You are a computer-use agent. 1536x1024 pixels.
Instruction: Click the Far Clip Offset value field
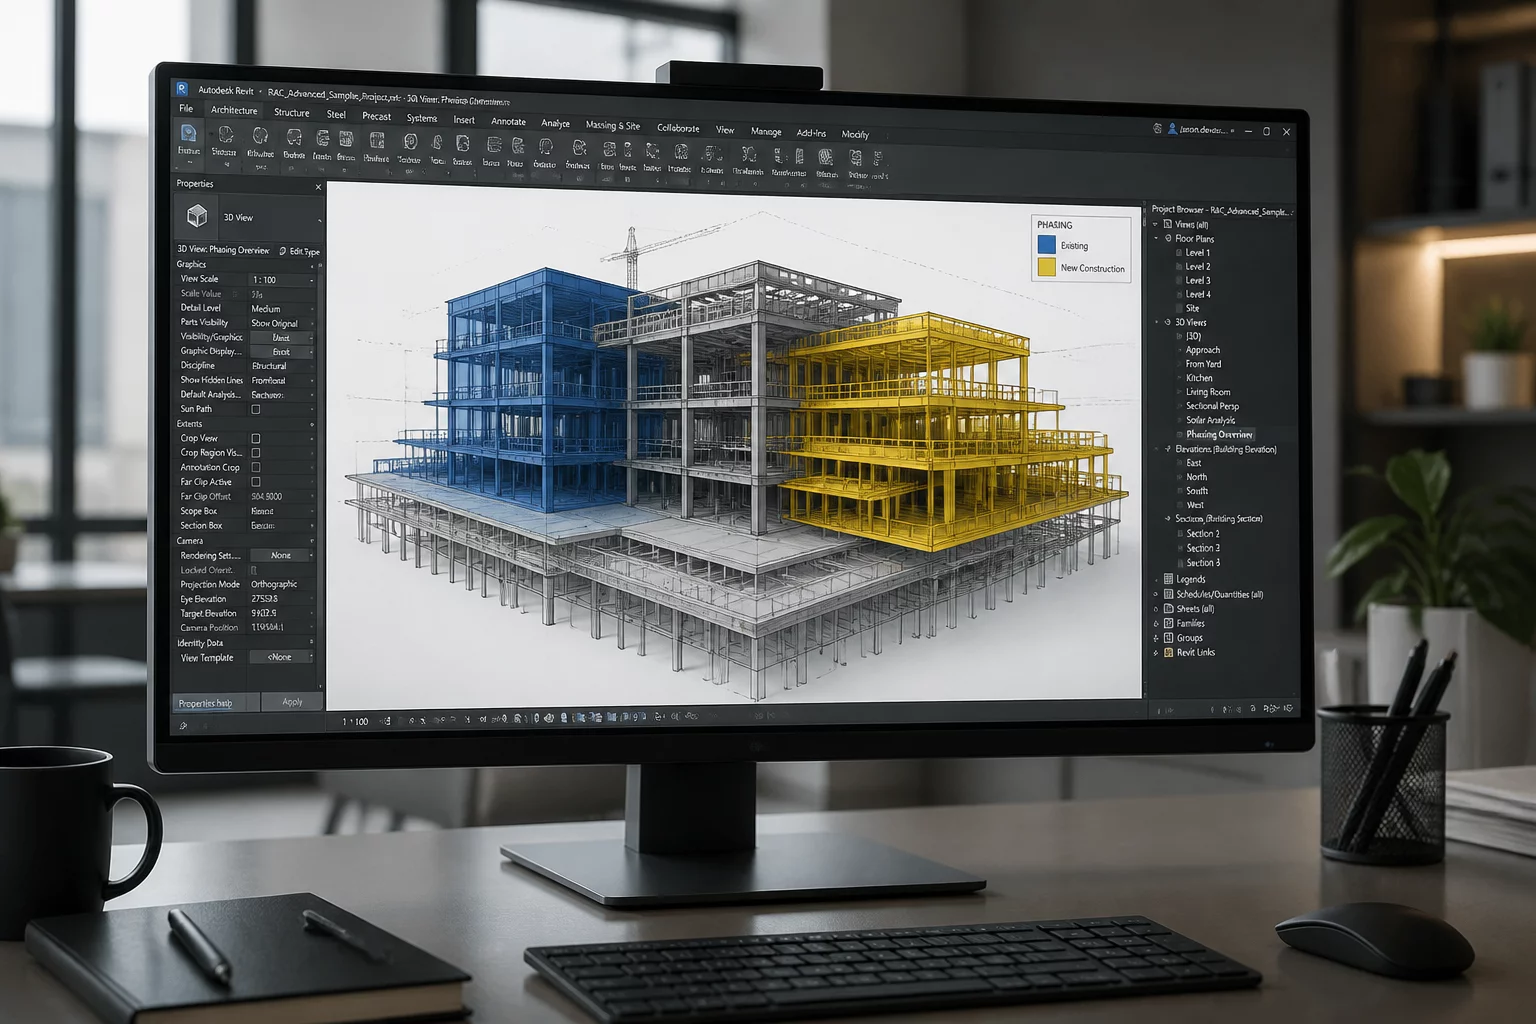pos(281,496)
